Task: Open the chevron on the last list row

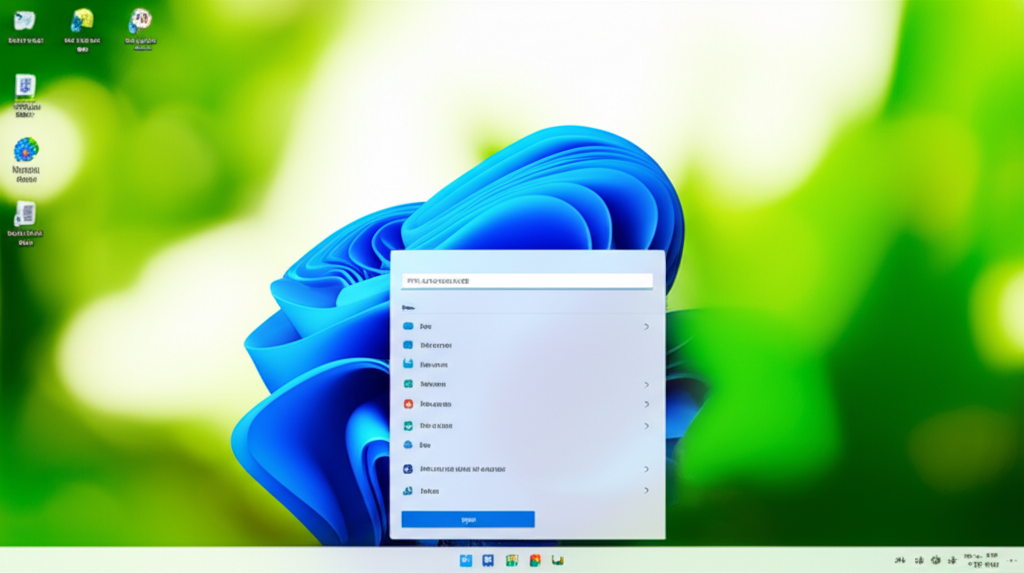Action: tap(646, 491)
